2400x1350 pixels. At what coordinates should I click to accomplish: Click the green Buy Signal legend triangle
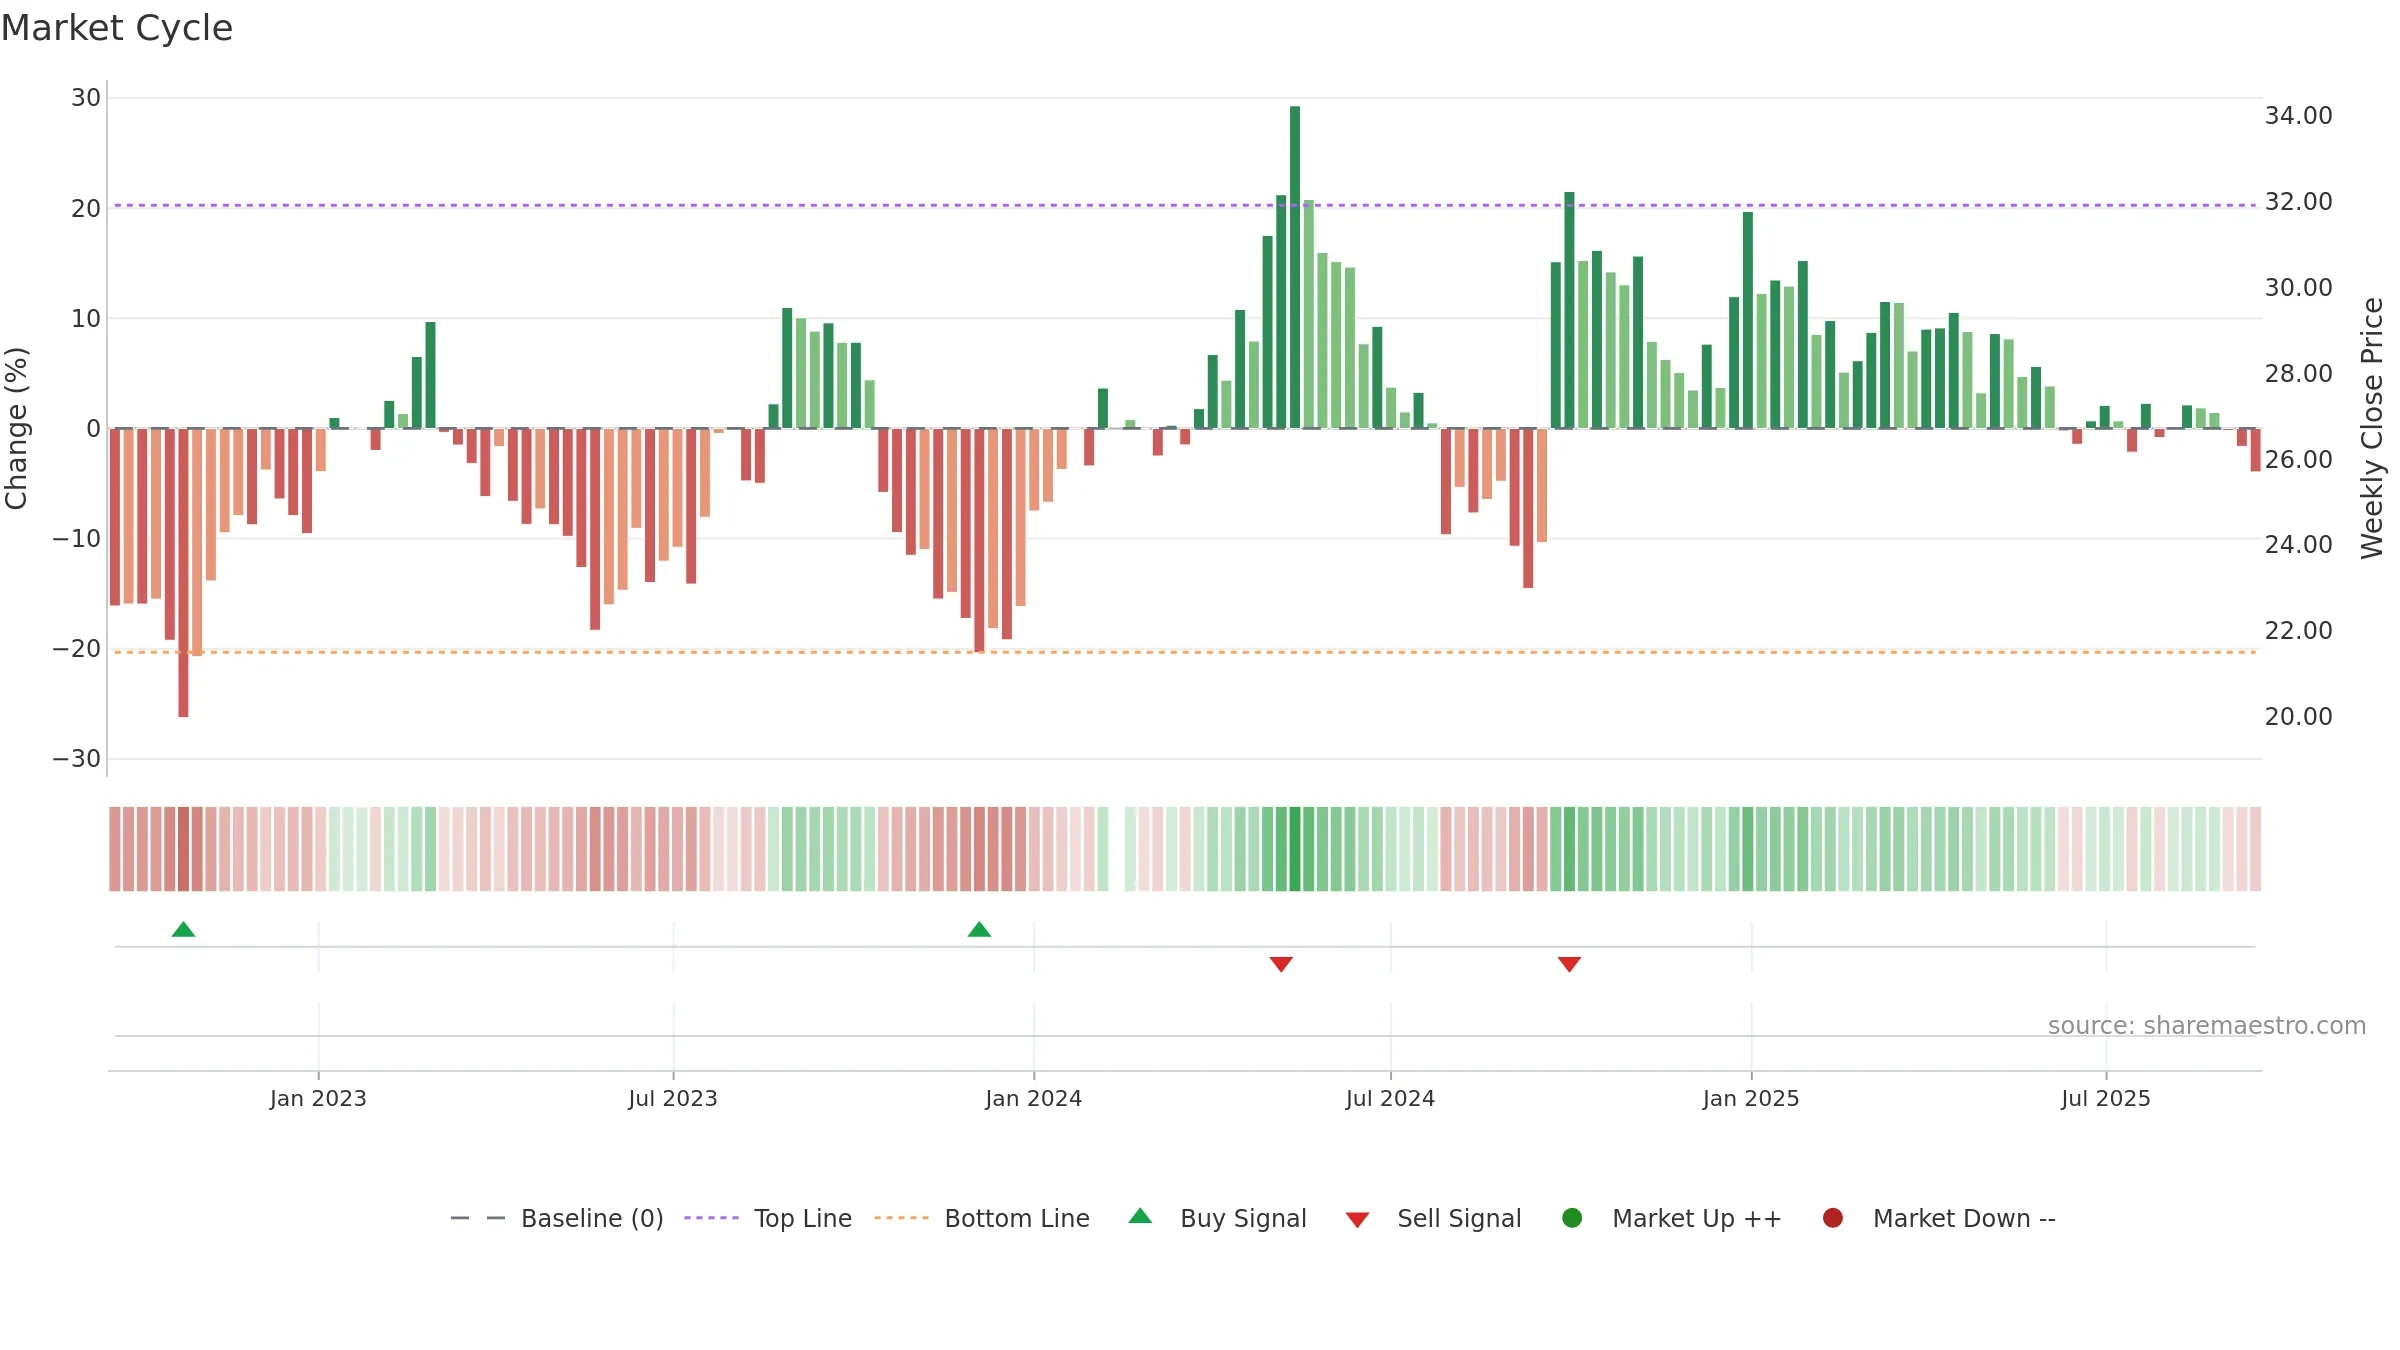pos(1140,1216)
